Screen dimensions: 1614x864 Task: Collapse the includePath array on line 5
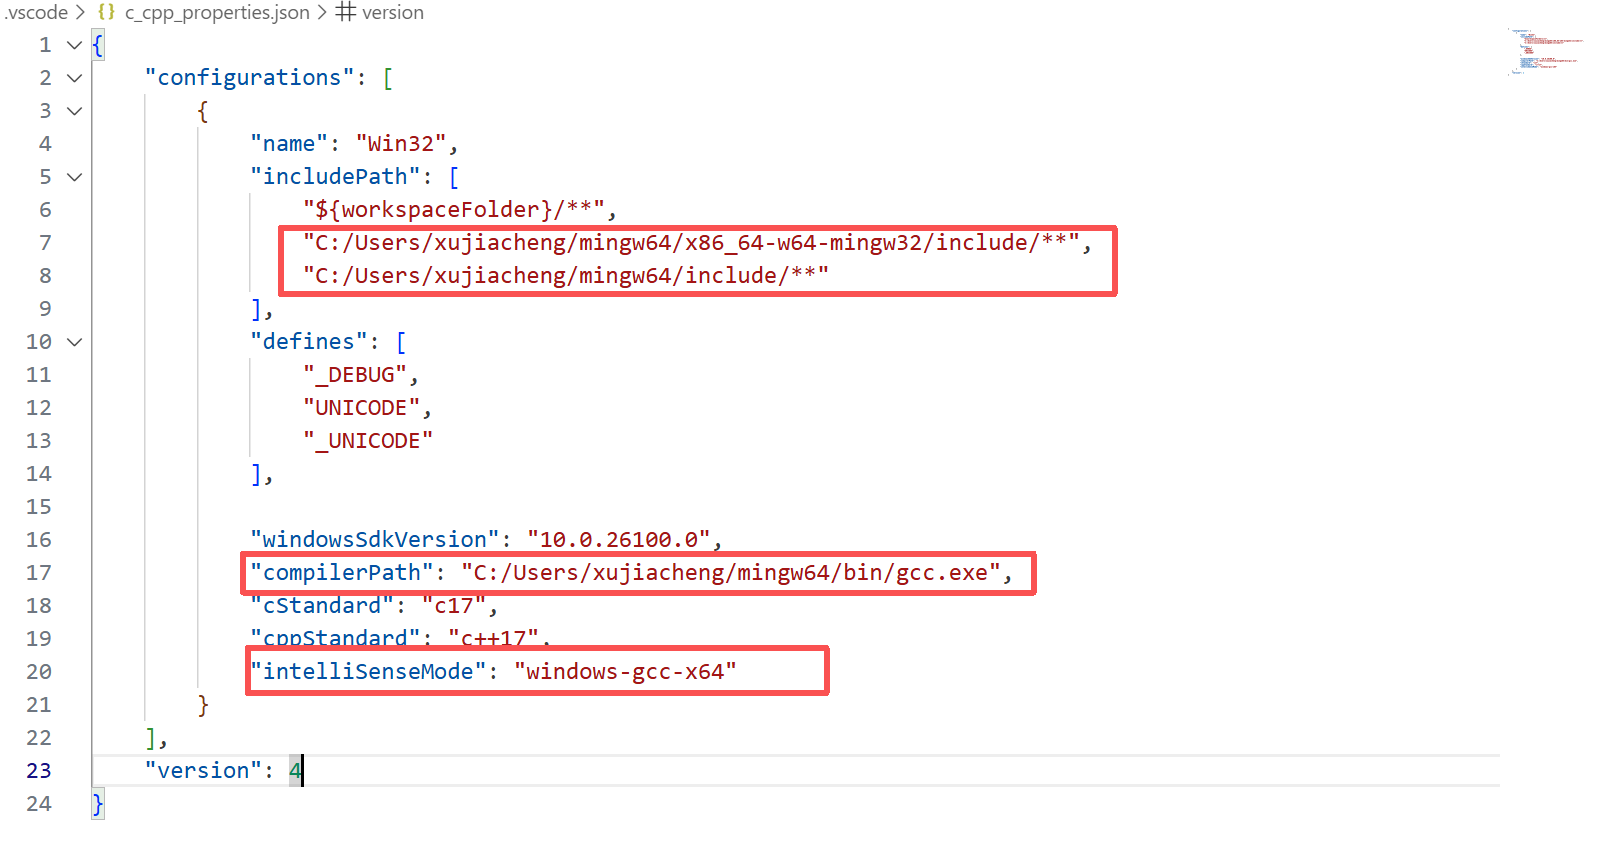74,177
